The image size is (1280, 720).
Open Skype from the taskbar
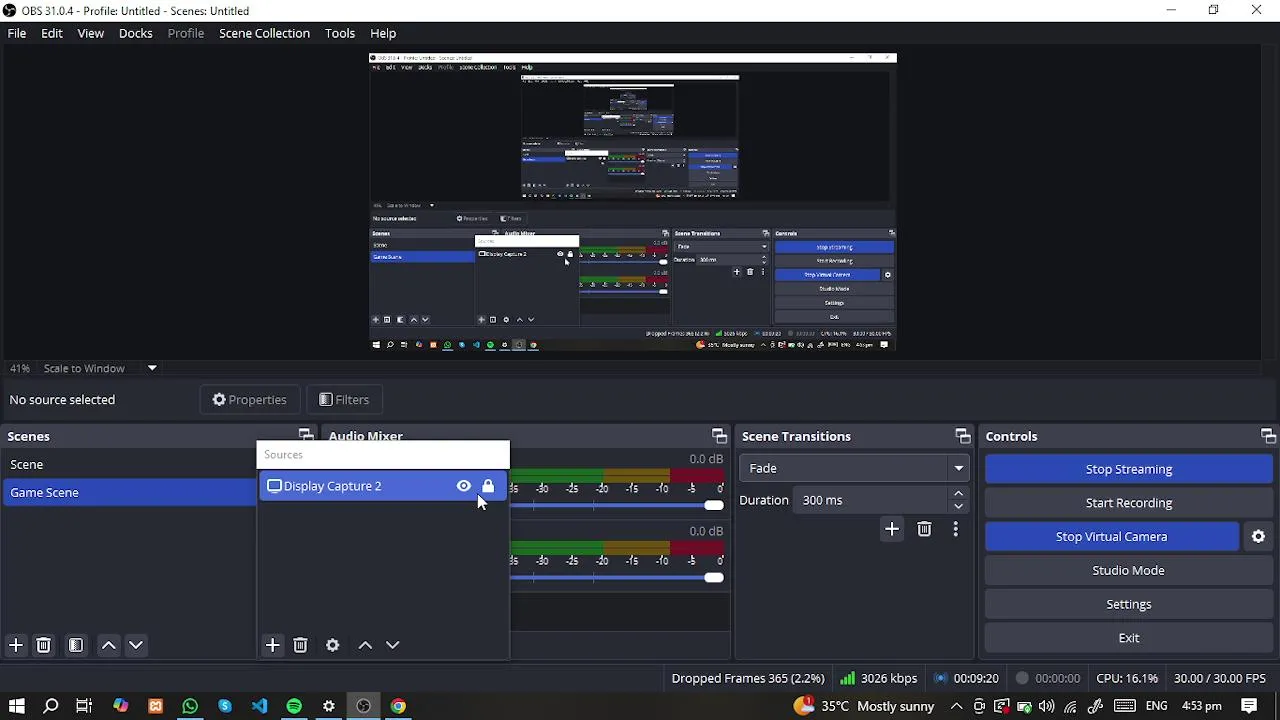point(225,706)
